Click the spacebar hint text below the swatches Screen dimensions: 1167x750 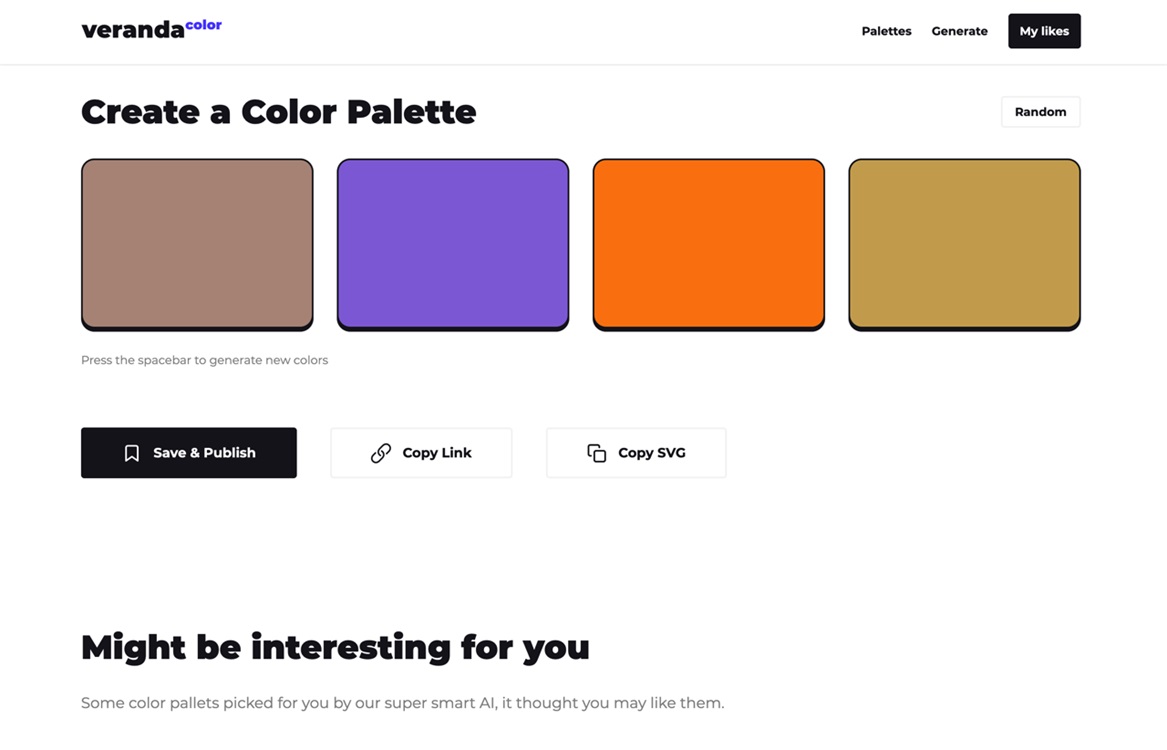(x=205, y=360)
